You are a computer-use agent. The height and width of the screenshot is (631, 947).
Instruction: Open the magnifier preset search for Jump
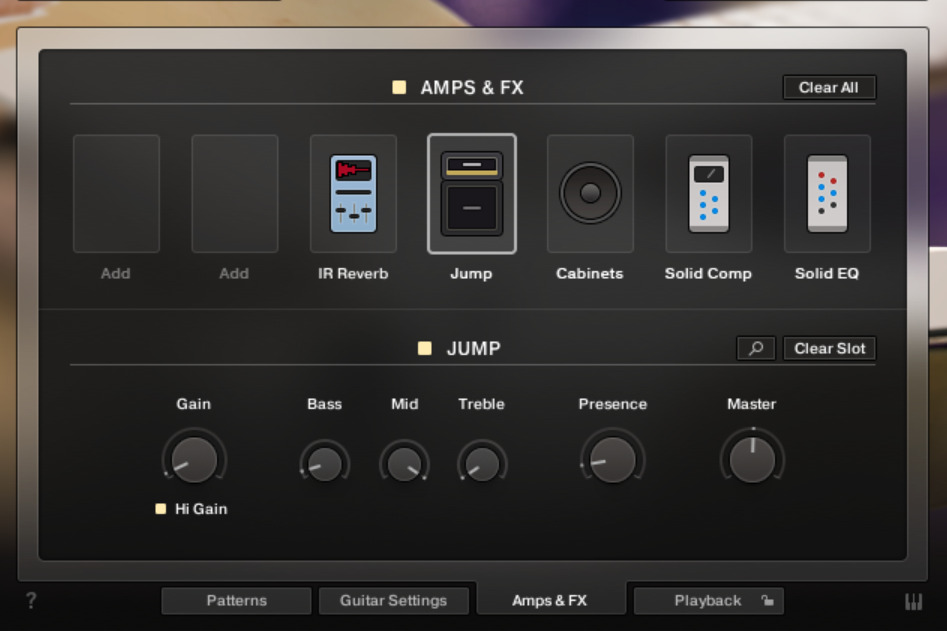[756, 348]
